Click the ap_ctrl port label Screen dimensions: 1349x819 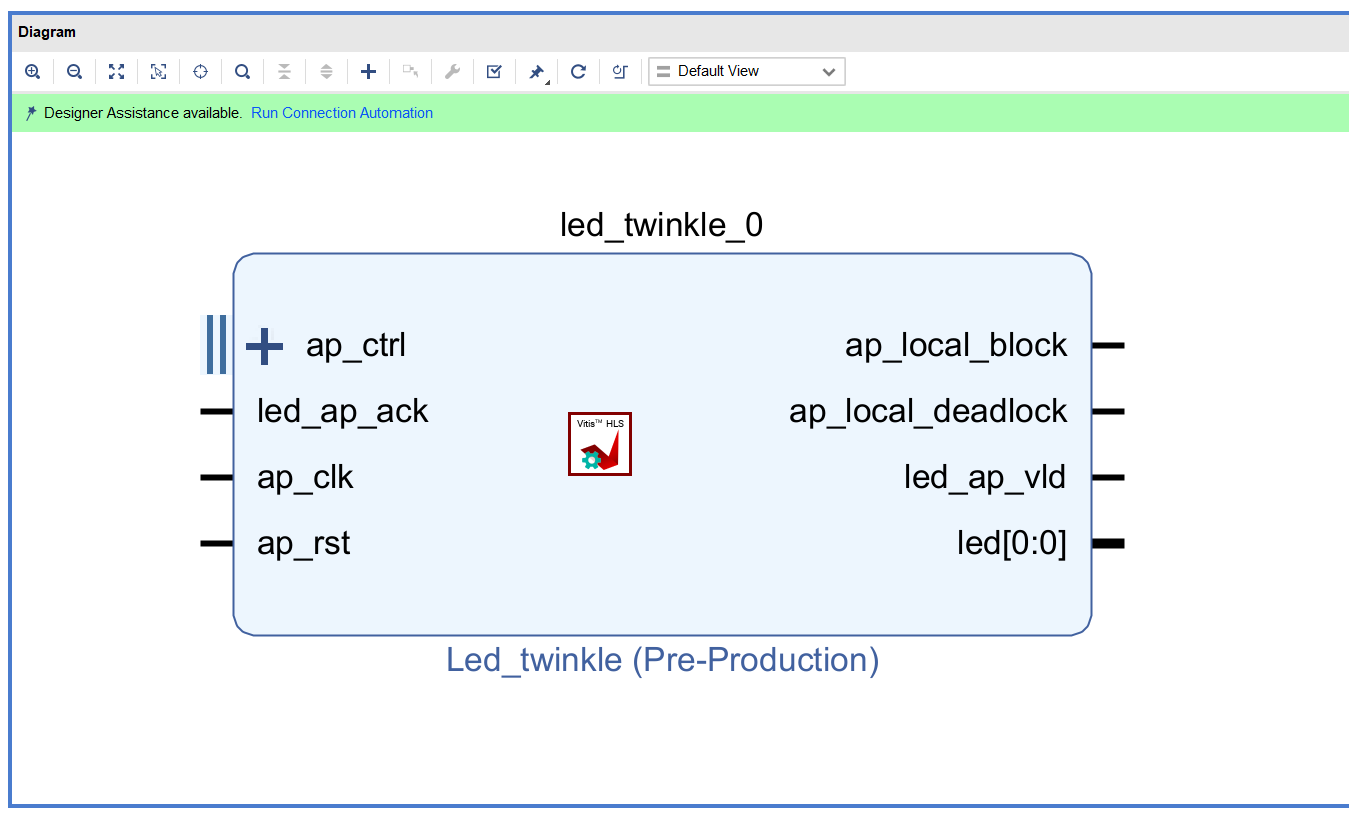coord(356,346)
